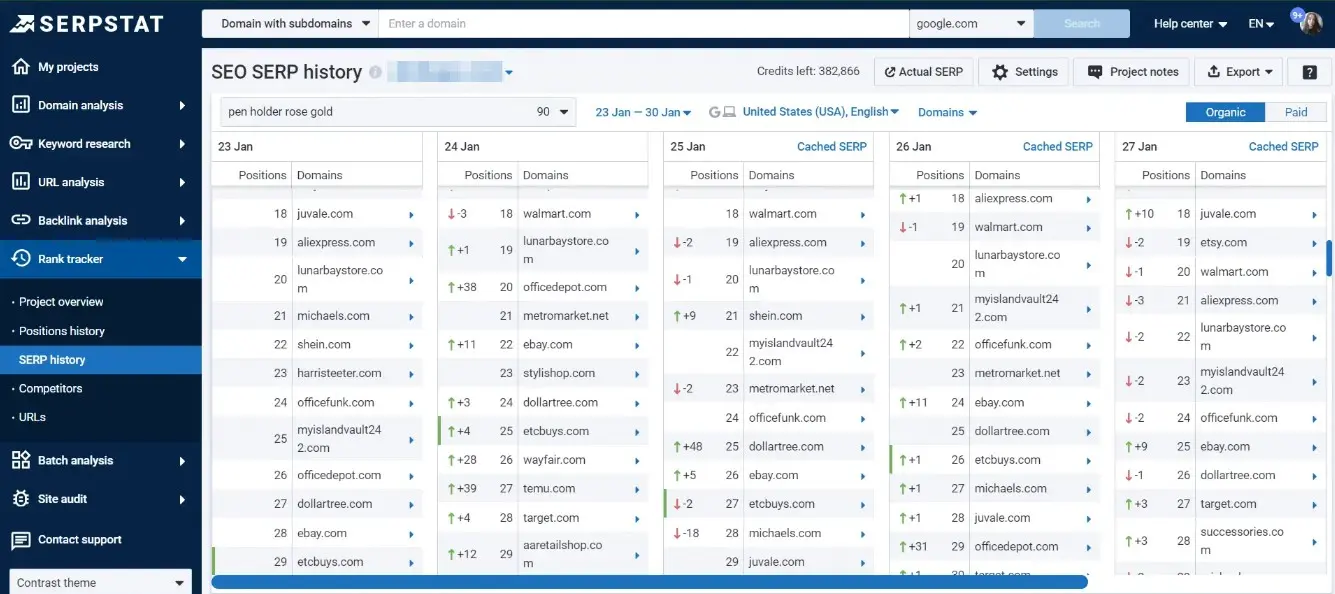1335x594 pixels.
Task: Click arrow next to harristeeter.com on 23 Jan
Action: 411,374
